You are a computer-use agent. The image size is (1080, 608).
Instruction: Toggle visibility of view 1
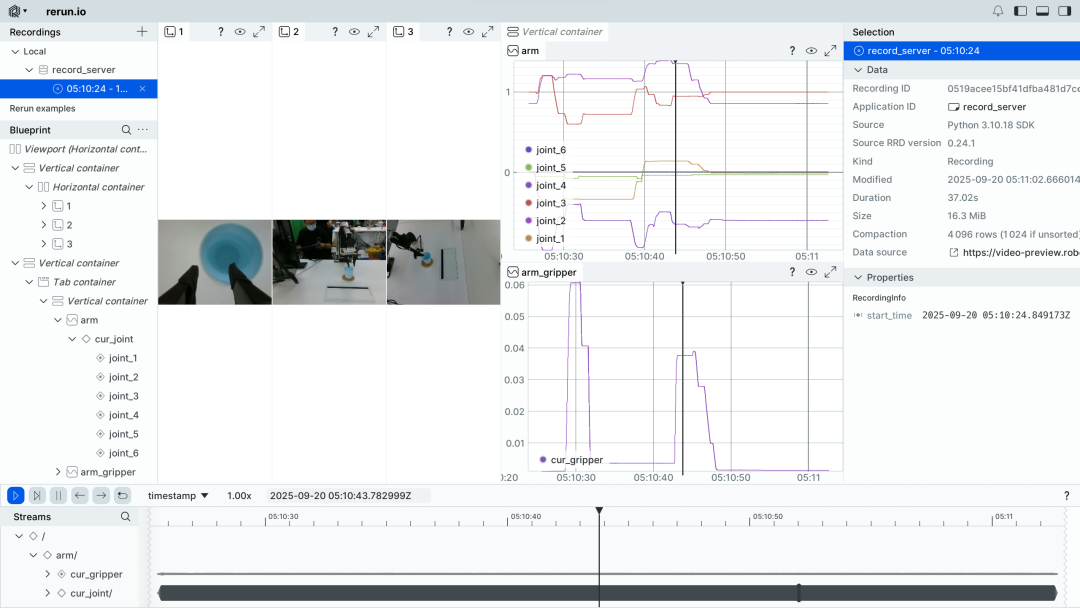coord(240,32)
